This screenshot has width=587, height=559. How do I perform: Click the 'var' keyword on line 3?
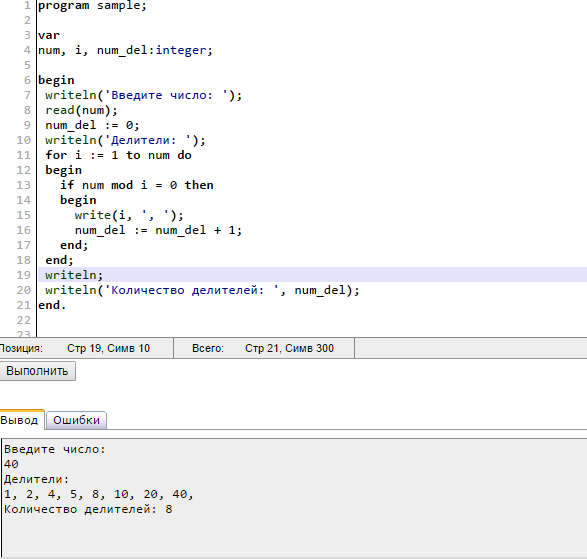49,35
